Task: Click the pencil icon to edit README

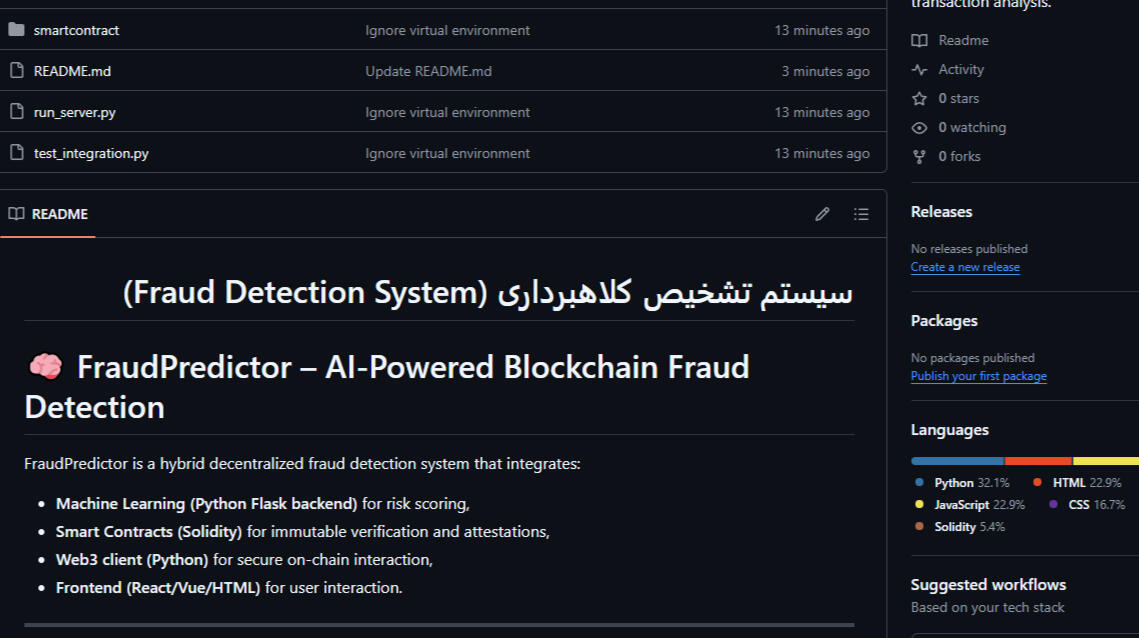Action: tap(822, 214)
